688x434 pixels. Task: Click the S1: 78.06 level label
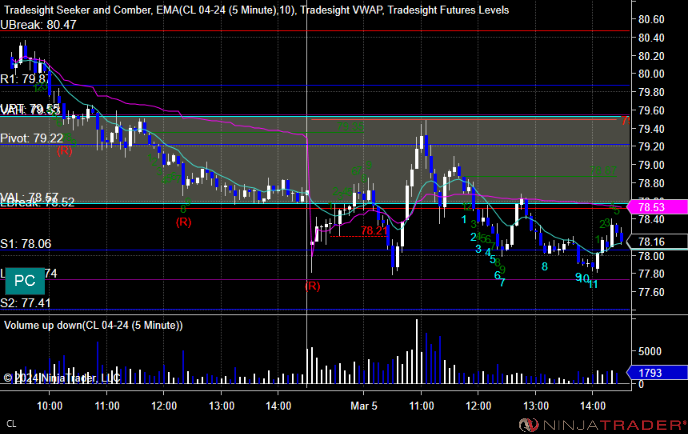(25, 244)
